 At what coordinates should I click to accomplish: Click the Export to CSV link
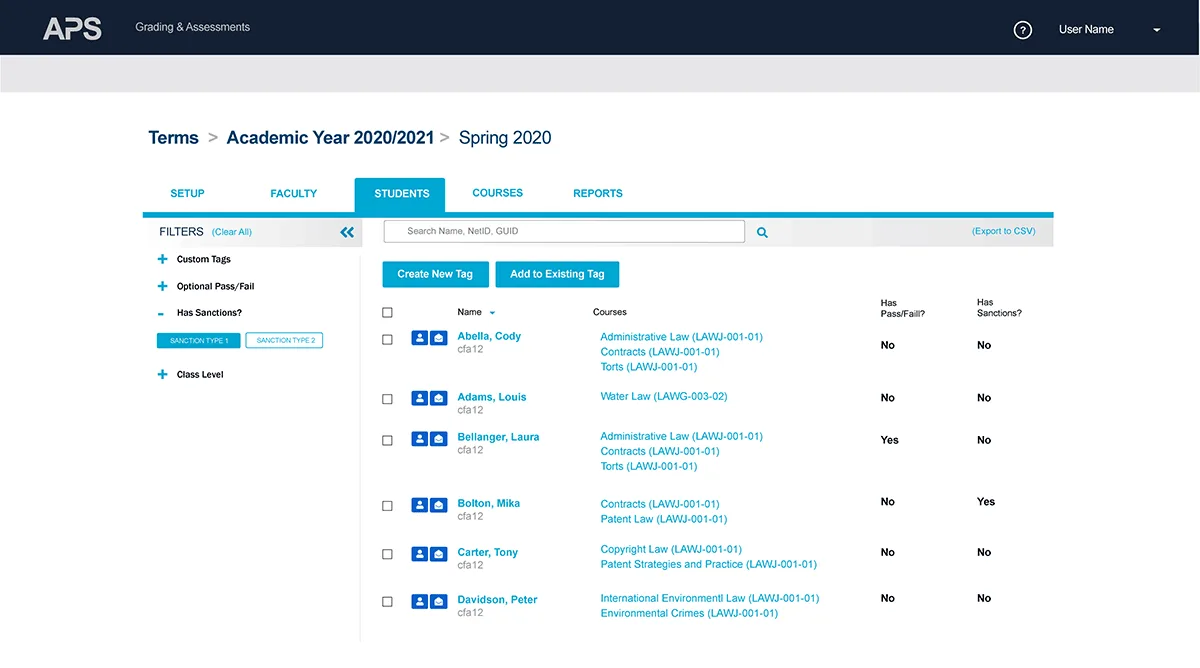coord(1003,231)
